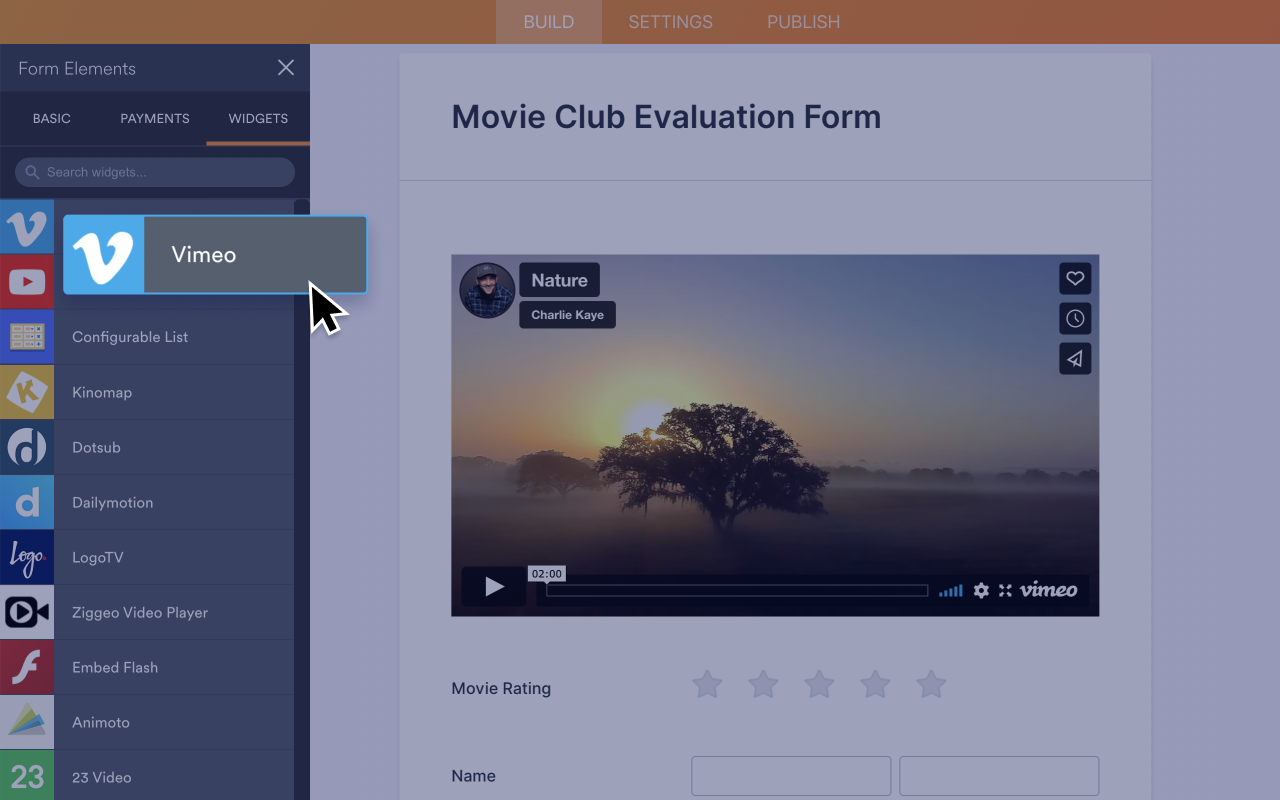Select the 23 Video widget
The width and height of the screenshot is (1280, 800).
[102, 777]
